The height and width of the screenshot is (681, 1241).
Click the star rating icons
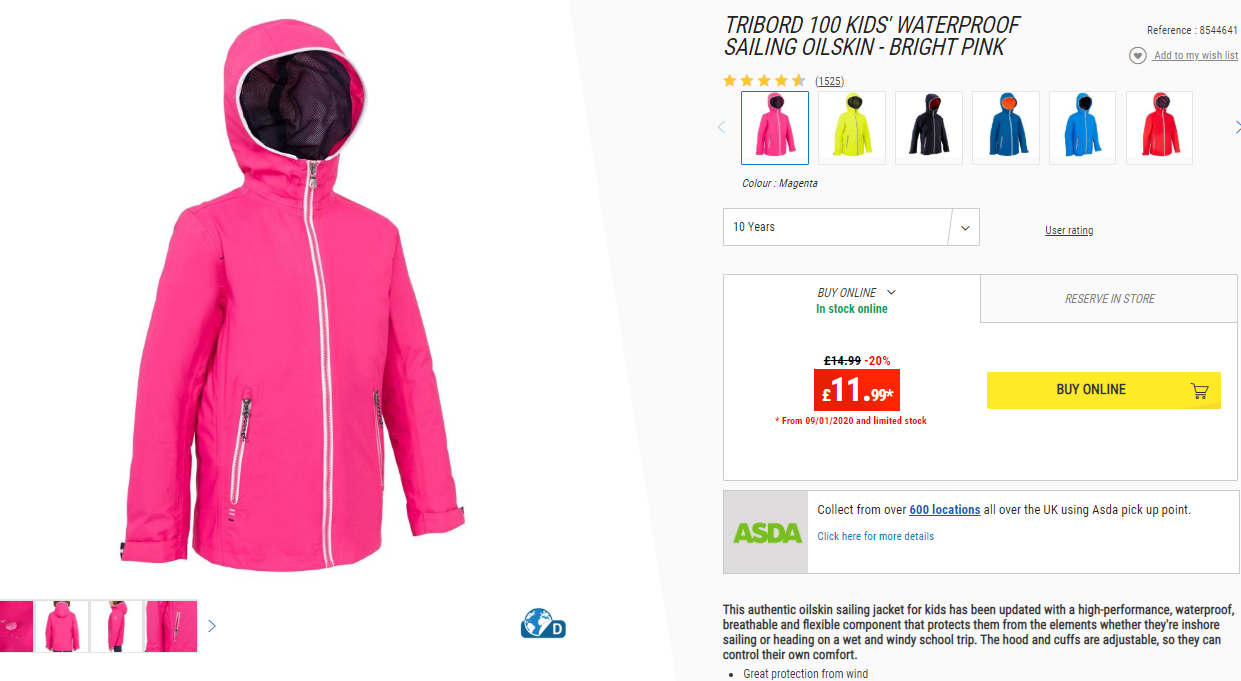pyautogui.click(x=764, y=81)
